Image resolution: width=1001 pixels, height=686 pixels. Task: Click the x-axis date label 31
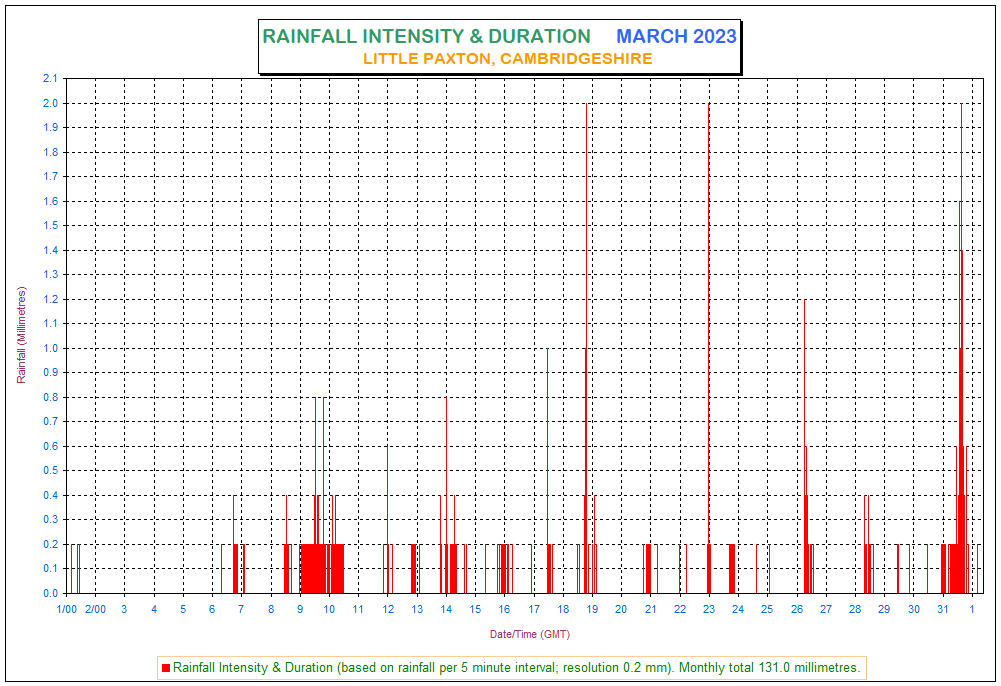[x=943, y=609]
